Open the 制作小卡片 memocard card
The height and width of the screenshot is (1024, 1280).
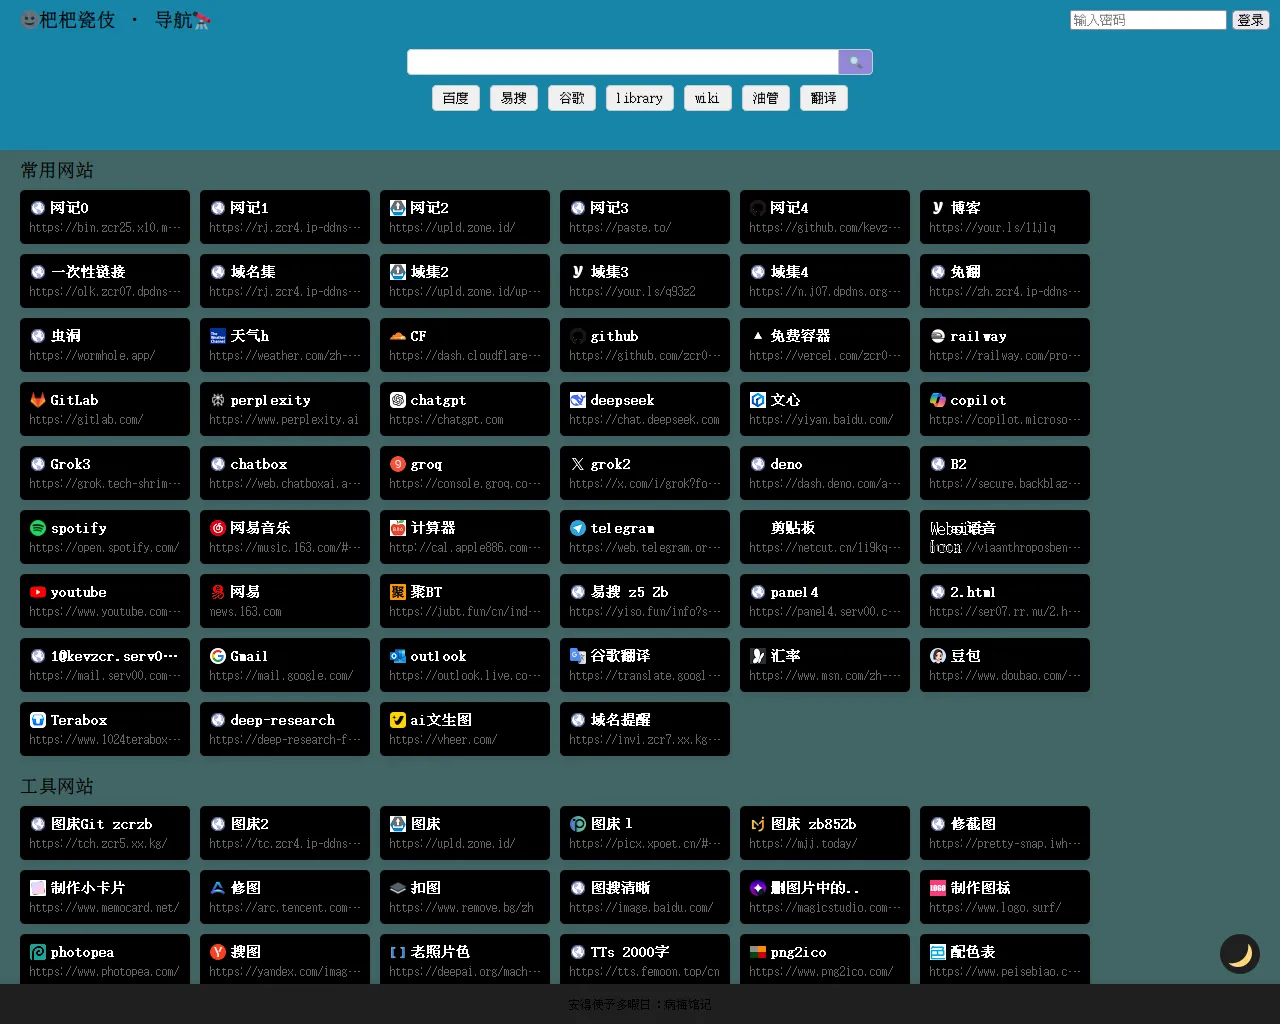[x=105, y=897]
